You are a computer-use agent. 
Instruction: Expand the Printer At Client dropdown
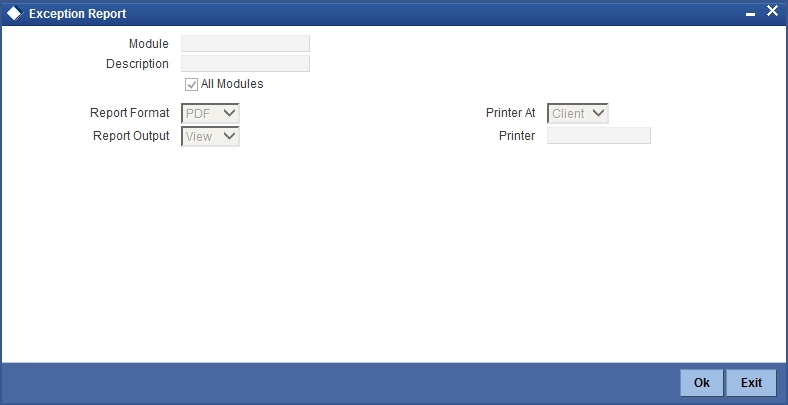point(577,113)
